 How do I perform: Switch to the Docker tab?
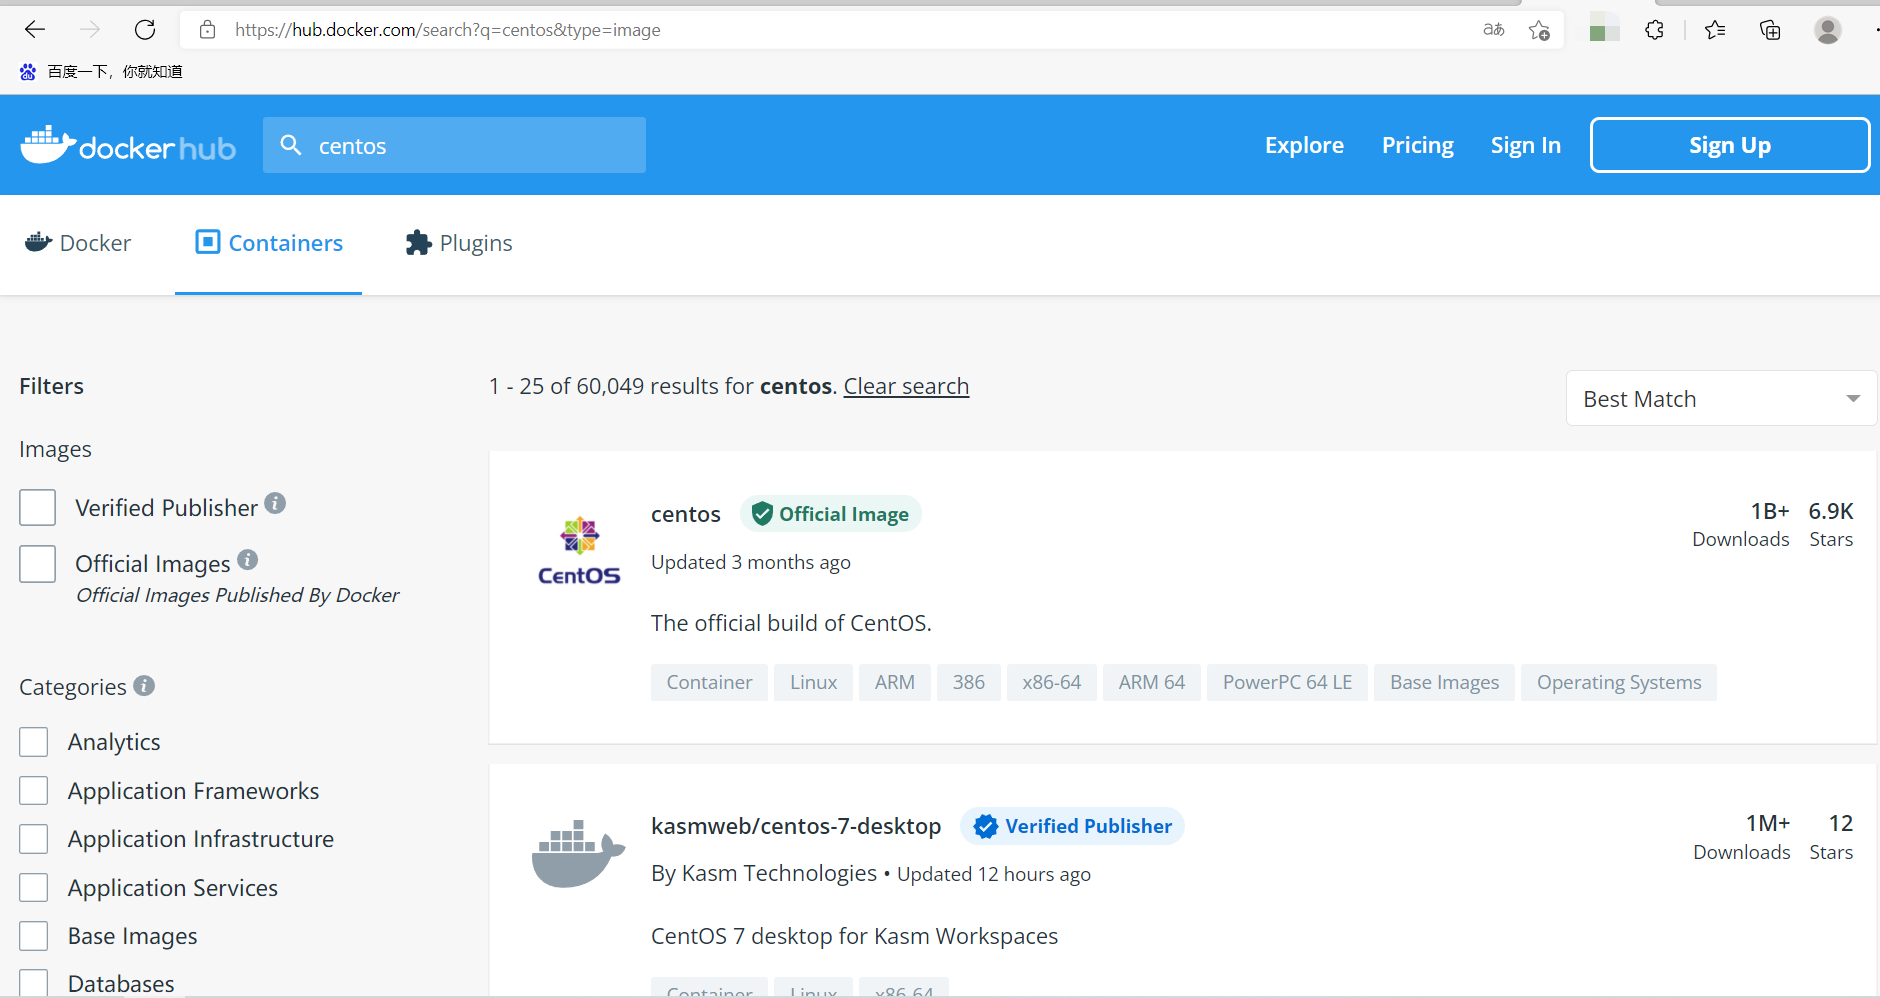(78, 243)
